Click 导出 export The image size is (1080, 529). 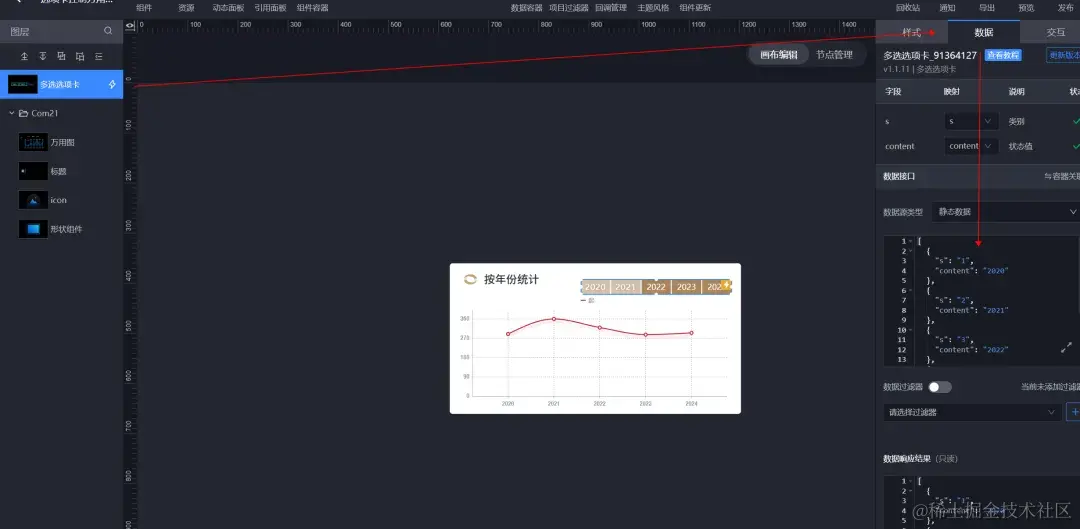click(x=987, y=8)
